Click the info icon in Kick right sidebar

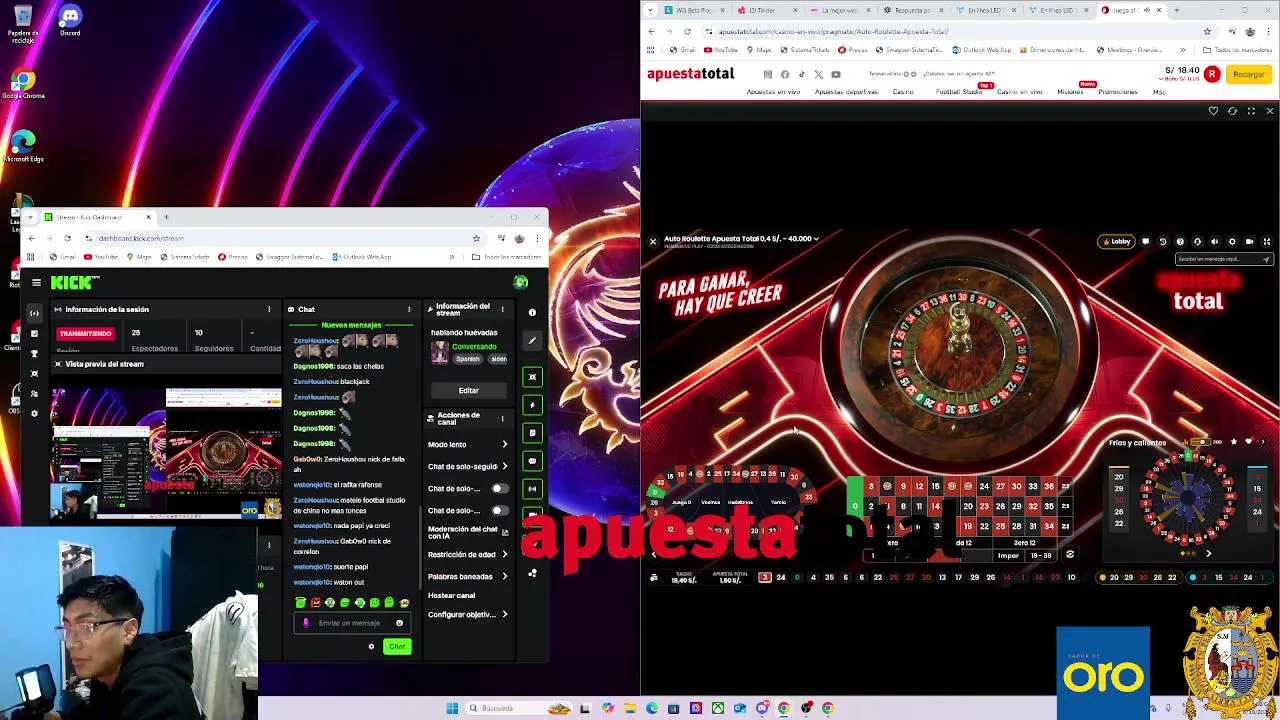(532, 312)
